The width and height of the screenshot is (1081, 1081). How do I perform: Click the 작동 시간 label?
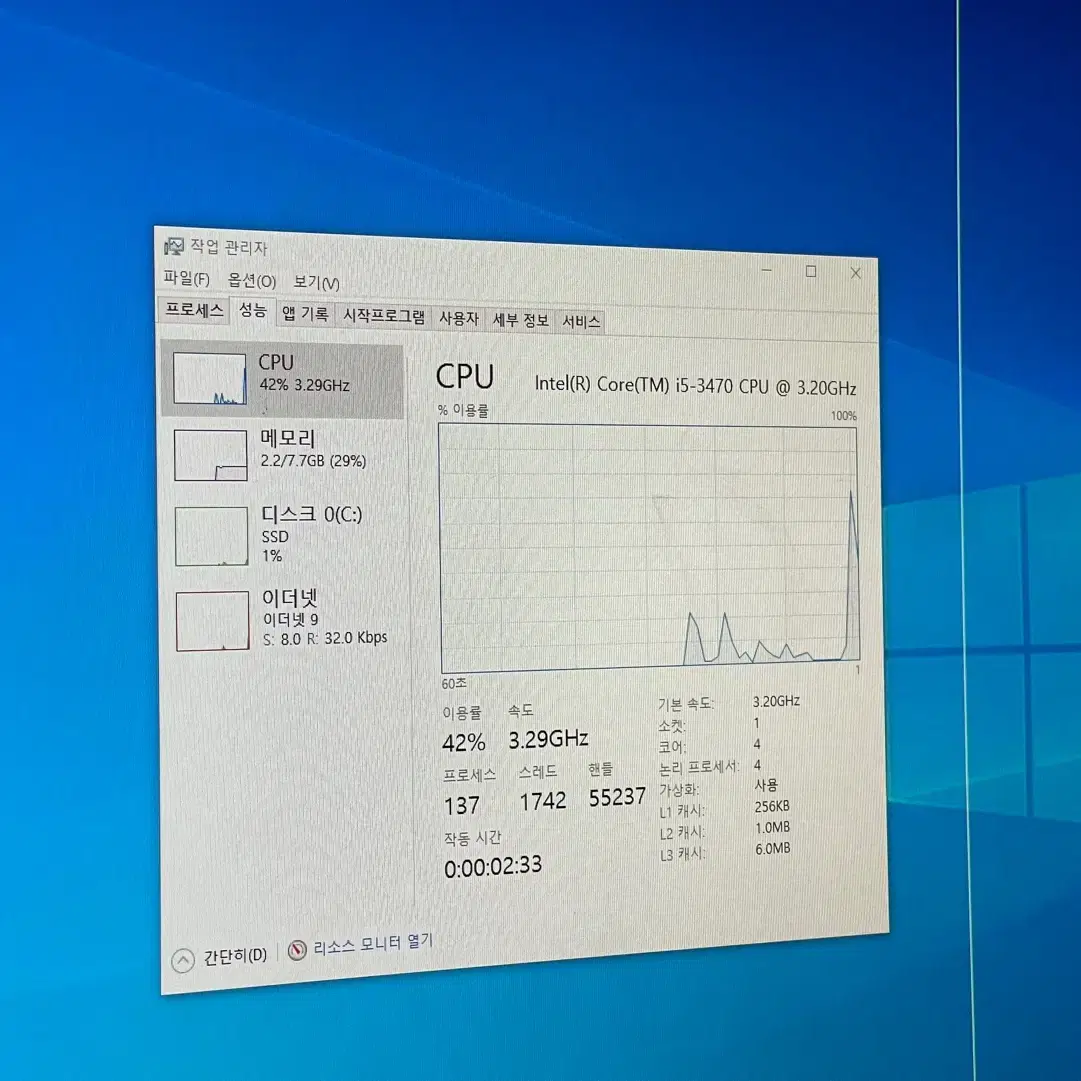[x=472, y=838]
